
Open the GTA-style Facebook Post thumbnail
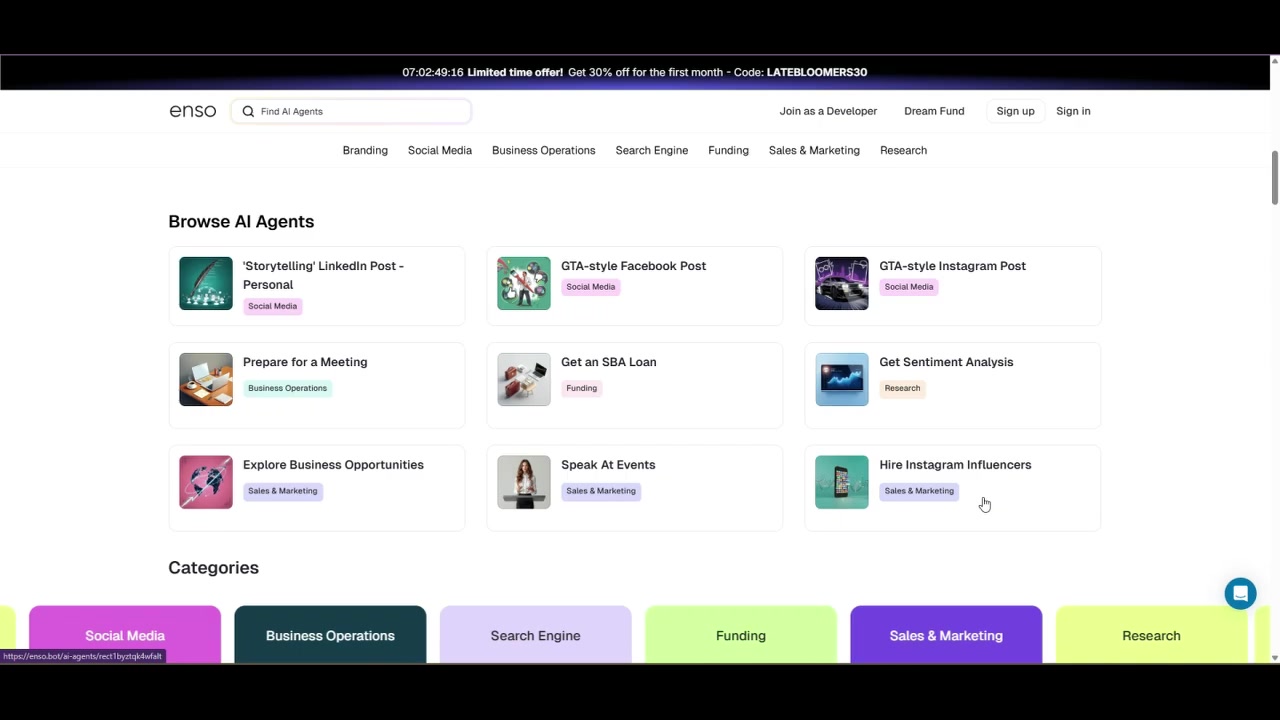point(524,283)
